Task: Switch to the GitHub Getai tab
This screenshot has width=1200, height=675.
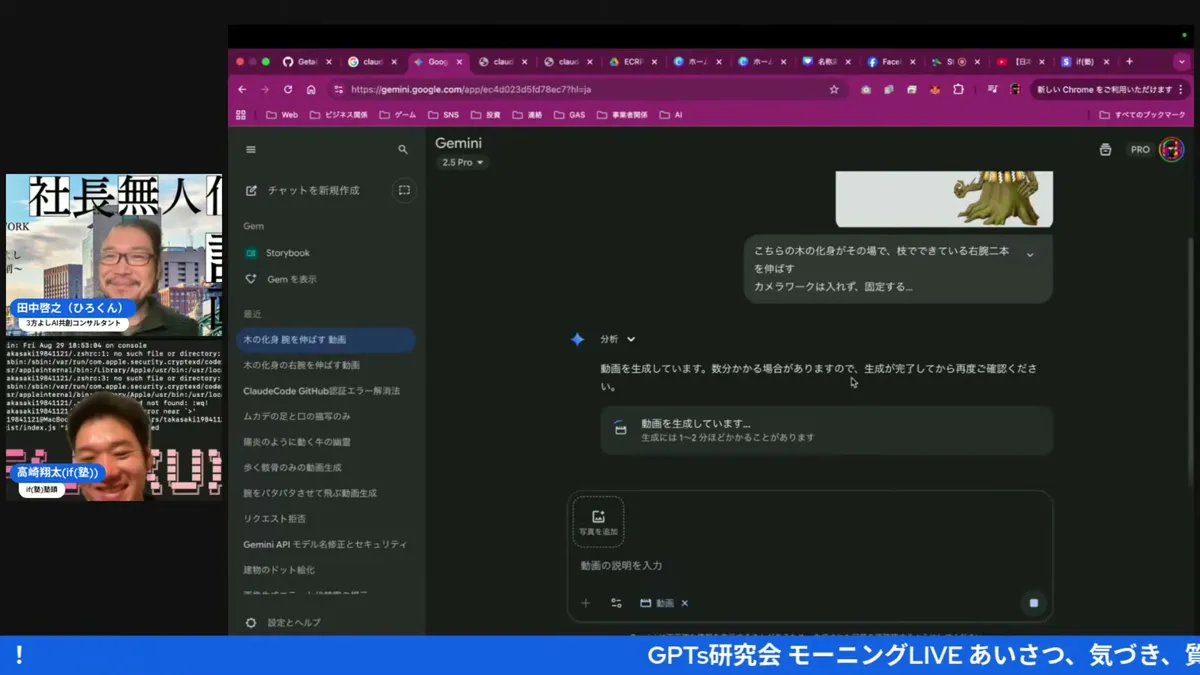Action: click(306, 62)
